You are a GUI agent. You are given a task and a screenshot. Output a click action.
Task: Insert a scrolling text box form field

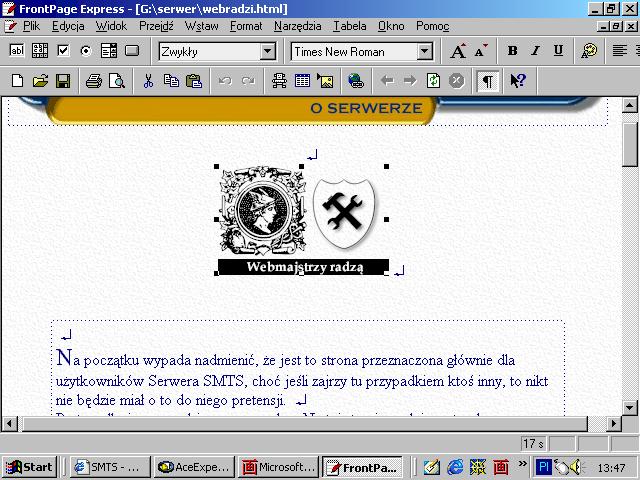[x=40, y=51]
